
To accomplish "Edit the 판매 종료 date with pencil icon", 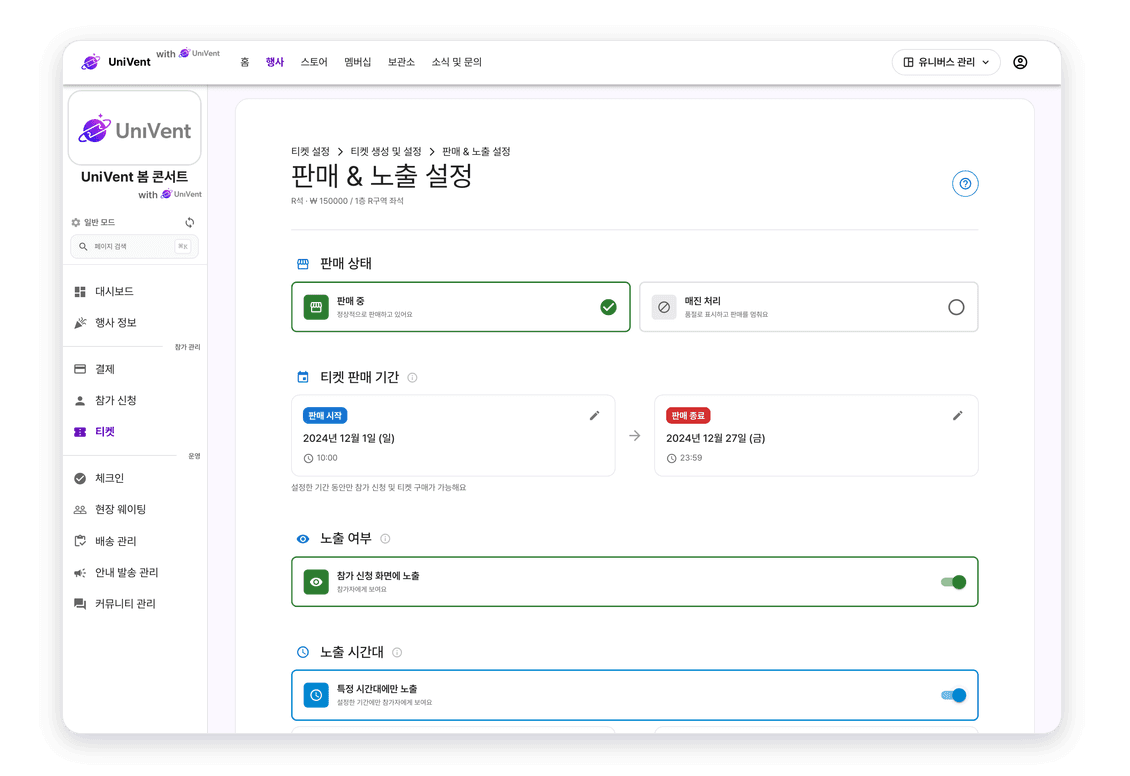I will 958,416.
